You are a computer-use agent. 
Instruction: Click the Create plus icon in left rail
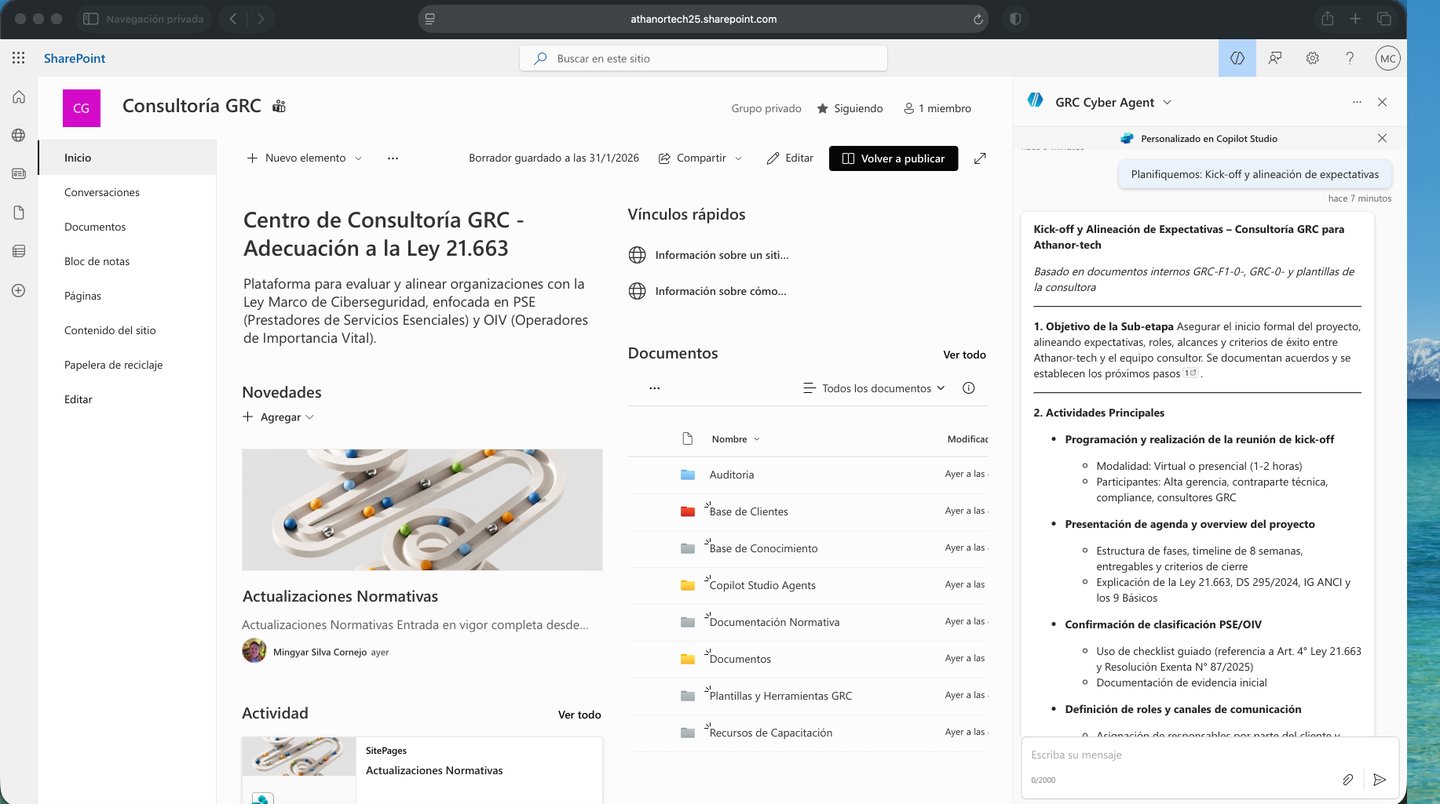(x=18, y=290)
